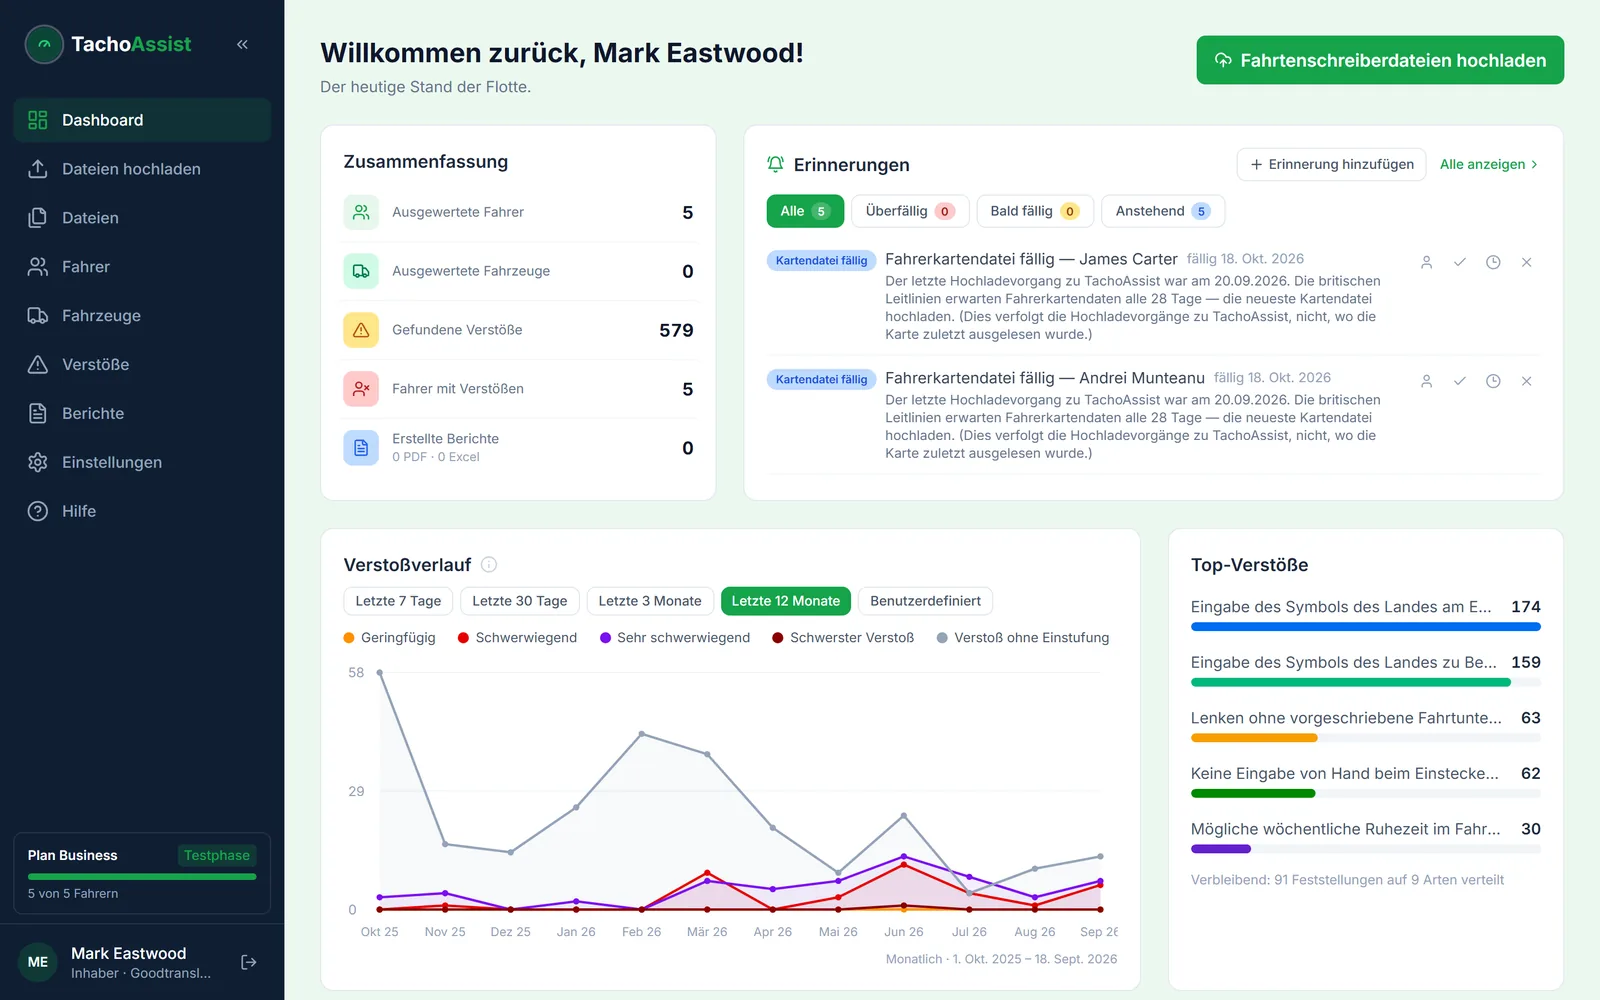
Task: Open Fahrzeuge in sidebar
Action: (142, 316)
